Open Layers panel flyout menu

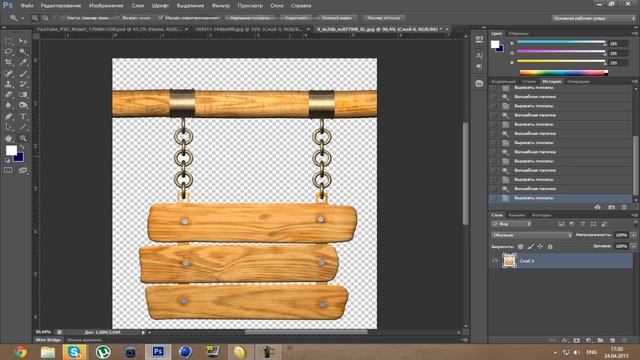636,215
